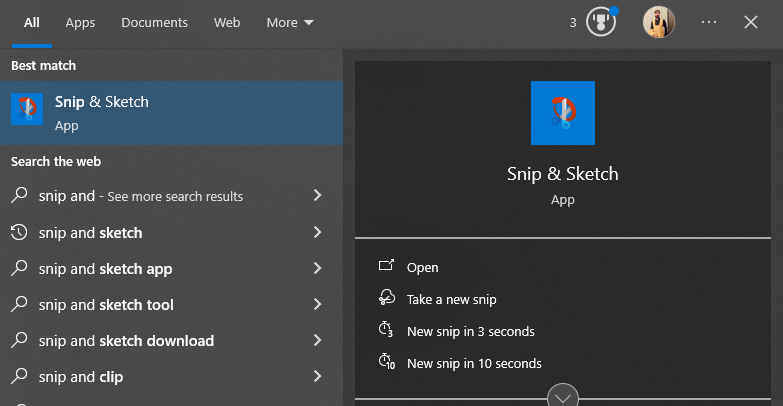Open the three-dots options menu
This screenshot has height=406, width=783.
(709, 22)
